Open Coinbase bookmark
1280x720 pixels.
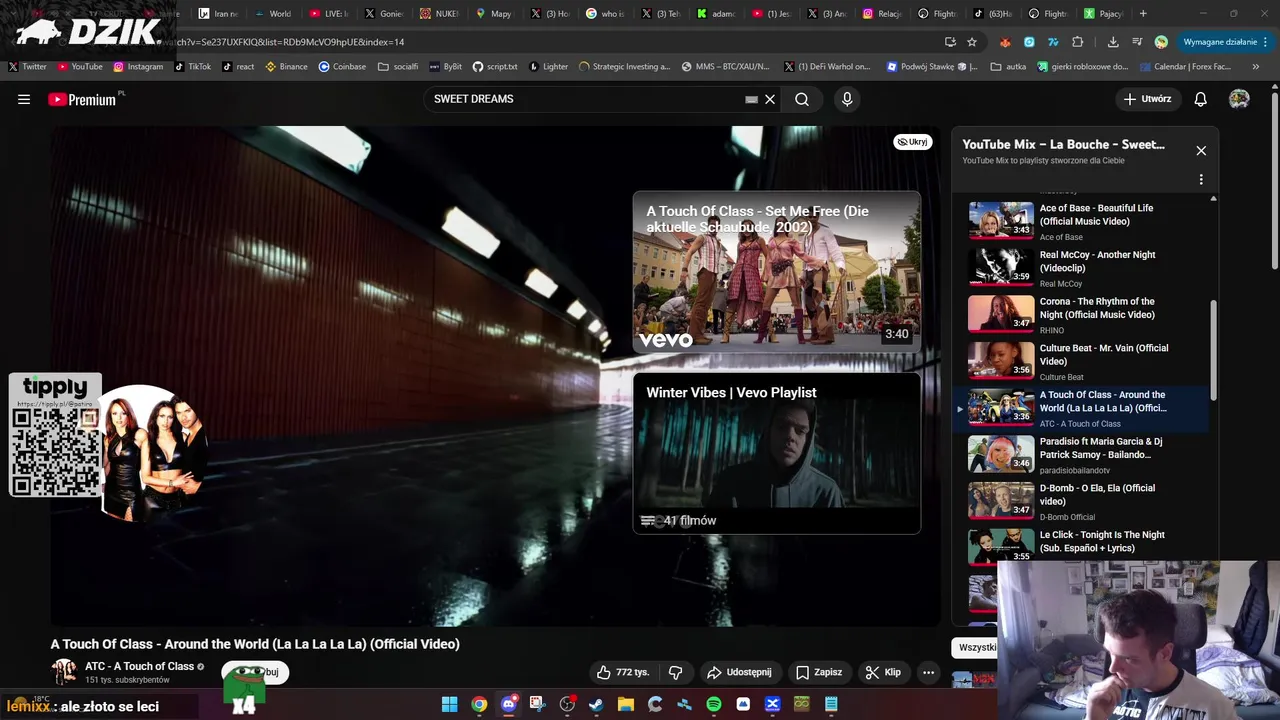342,66
